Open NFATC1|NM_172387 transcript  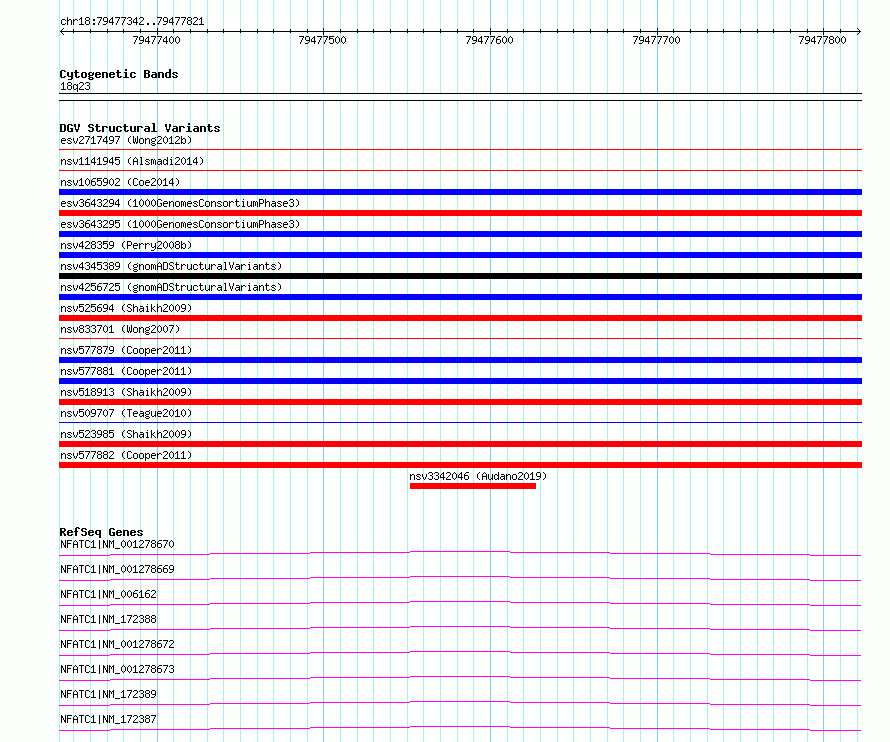click(x=108, y=719)
